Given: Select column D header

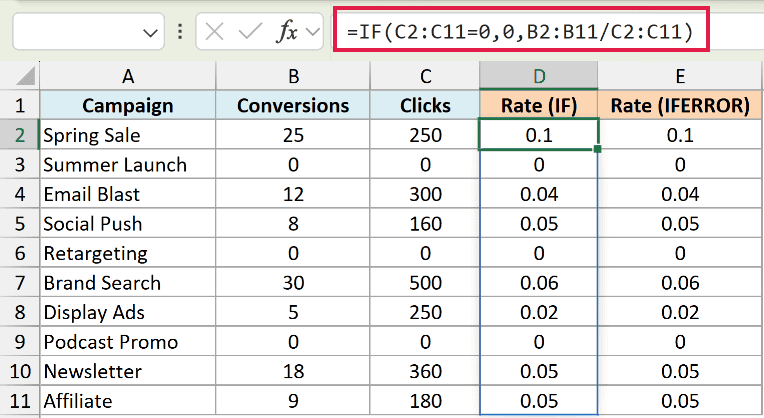Looking at the screenshot, I should 538,76.
